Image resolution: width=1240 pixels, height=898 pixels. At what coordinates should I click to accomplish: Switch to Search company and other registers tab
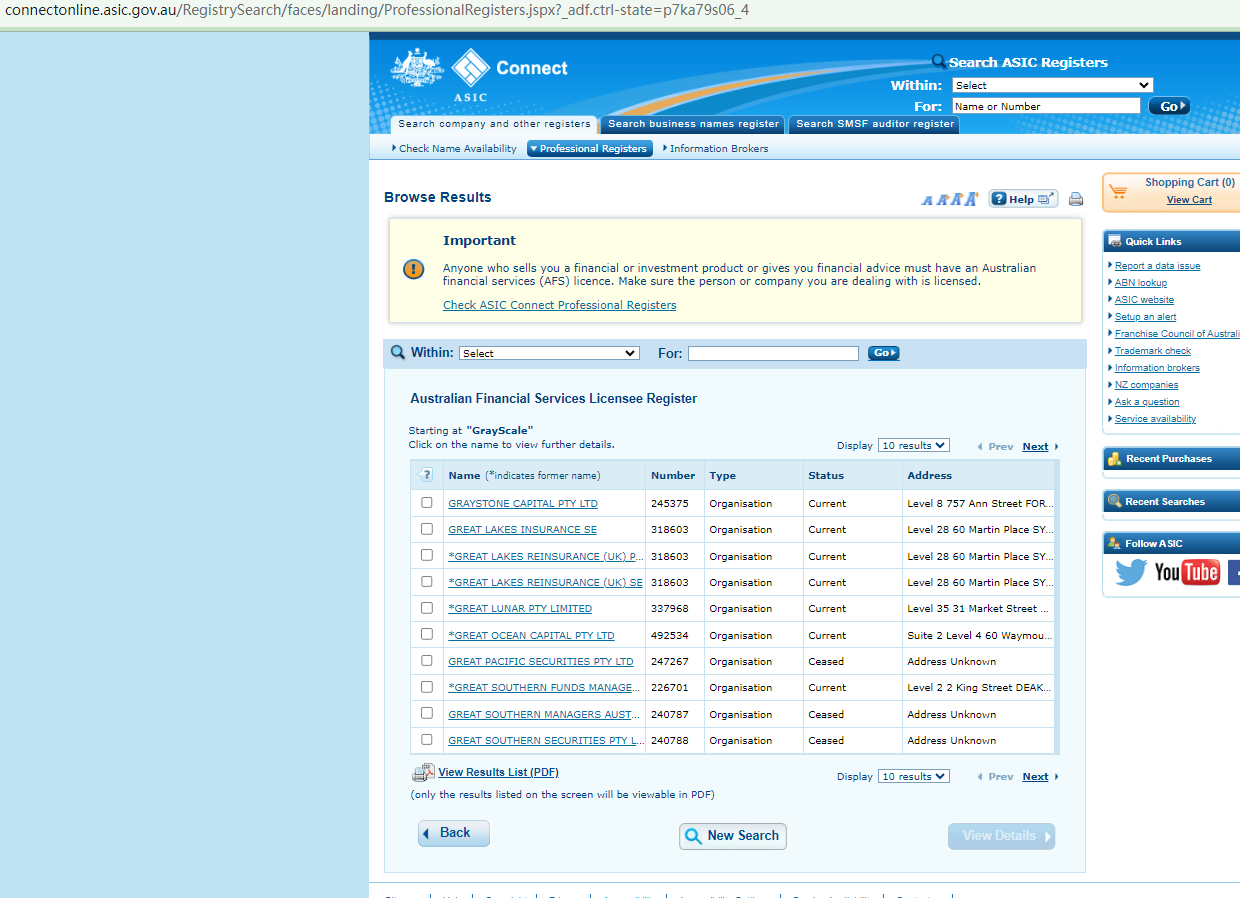[x=494, y=124]
